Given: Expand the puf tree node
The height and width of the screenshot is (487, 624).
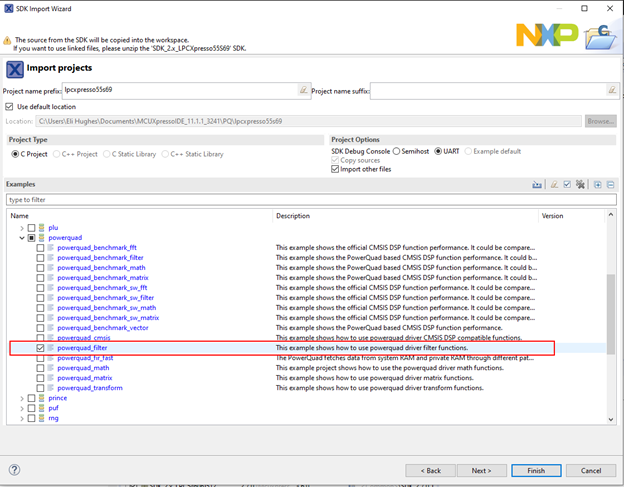Looking at the screenshot, I should point(22,408).
